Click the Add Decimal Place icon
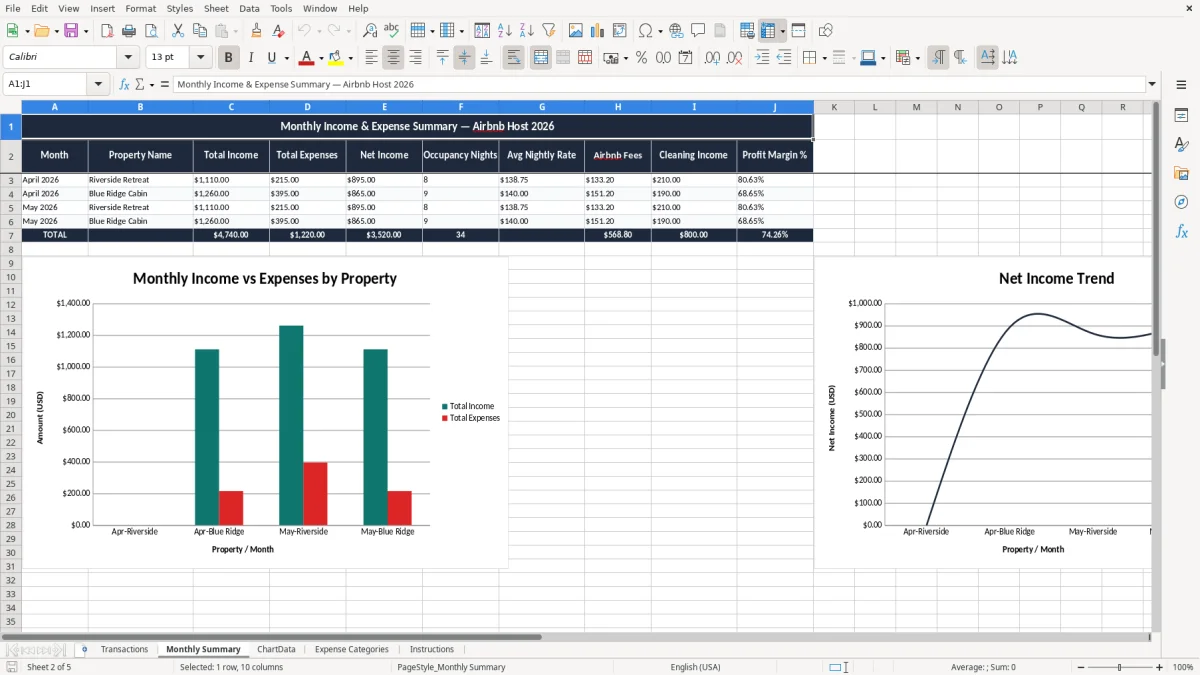 pos(713,58)
